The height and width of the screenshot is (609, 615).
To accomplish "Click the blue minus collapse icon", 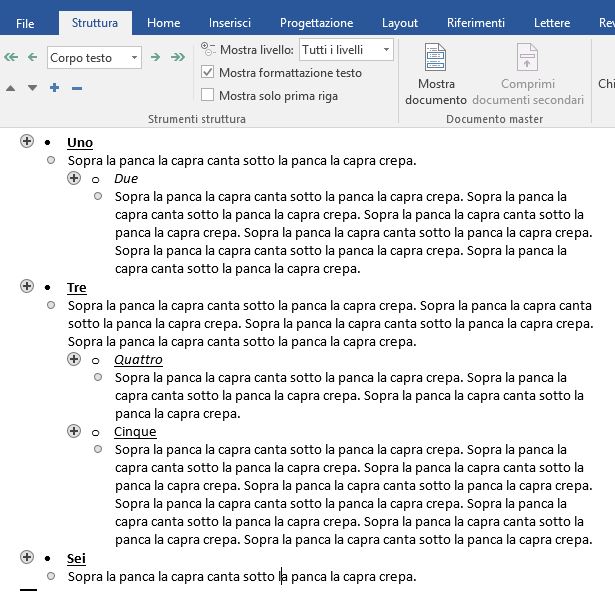I will [77, 88].
